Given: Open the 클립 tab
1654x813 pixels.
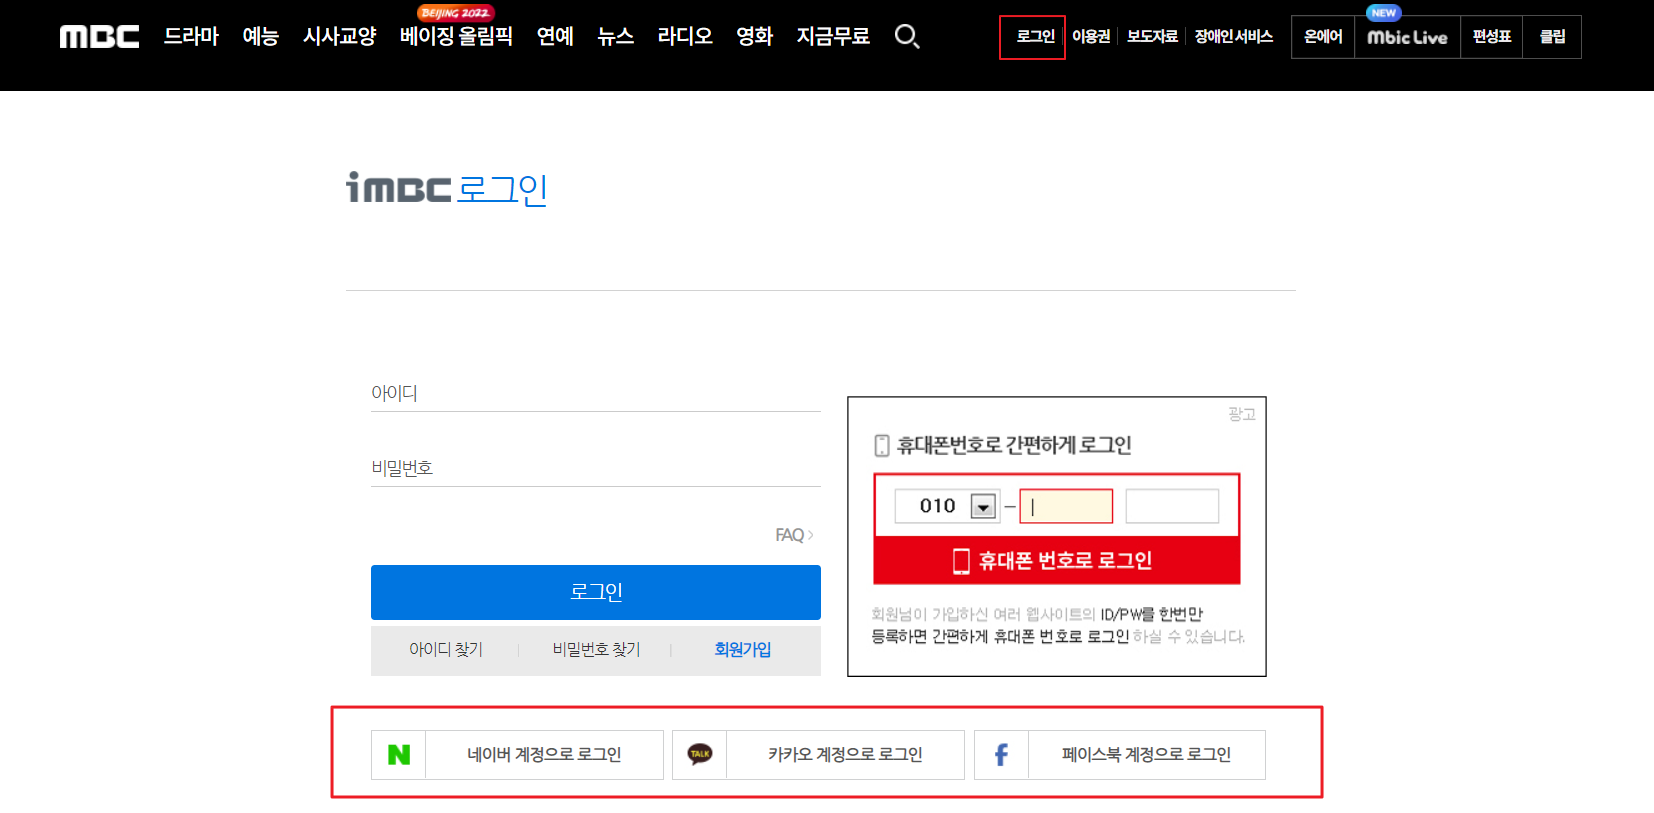Looking at the screenshot, I should click(1552, 37).
